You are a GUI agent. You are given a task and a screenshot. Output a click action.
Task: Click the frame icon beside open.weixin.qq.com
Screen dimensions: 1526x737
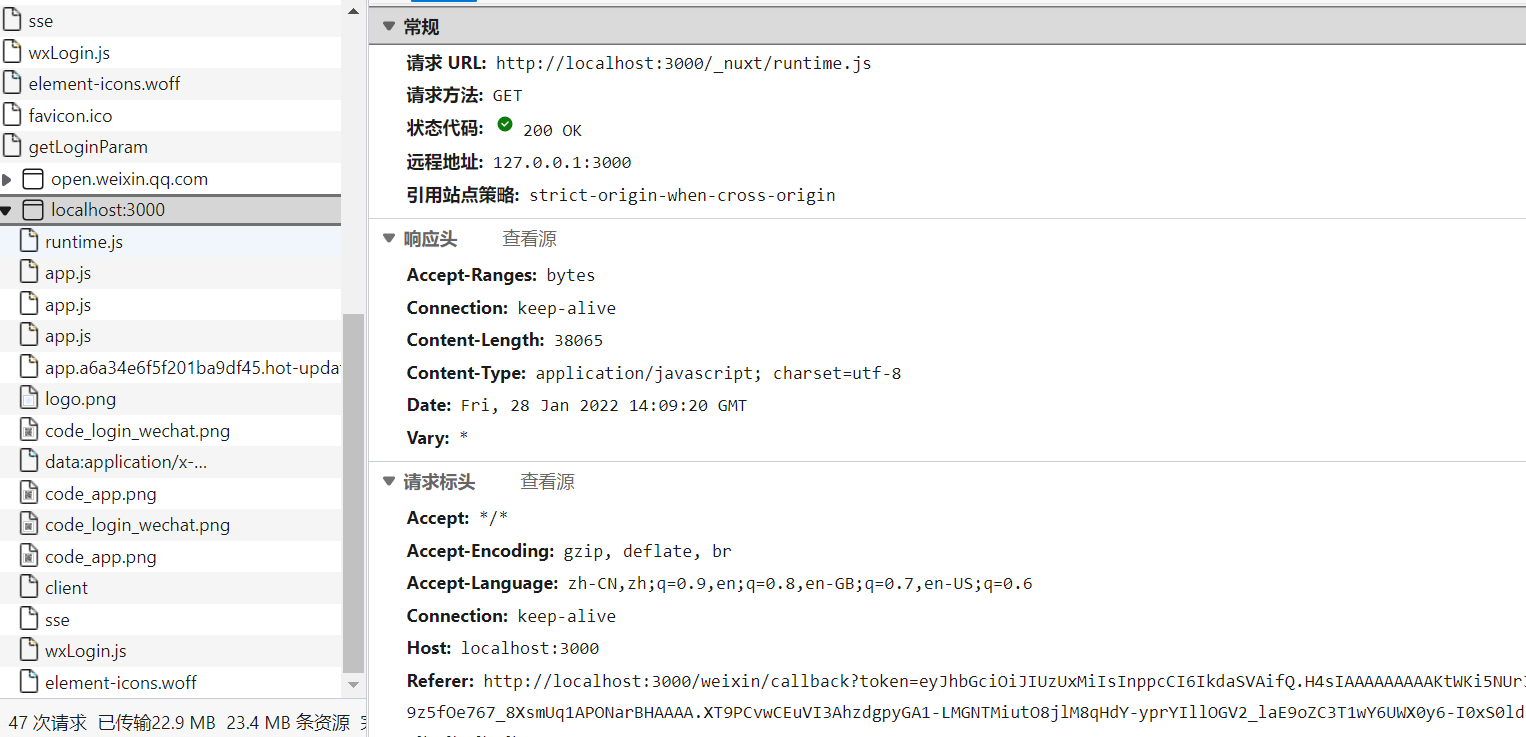pyautogui.click(x=33, y=179)
